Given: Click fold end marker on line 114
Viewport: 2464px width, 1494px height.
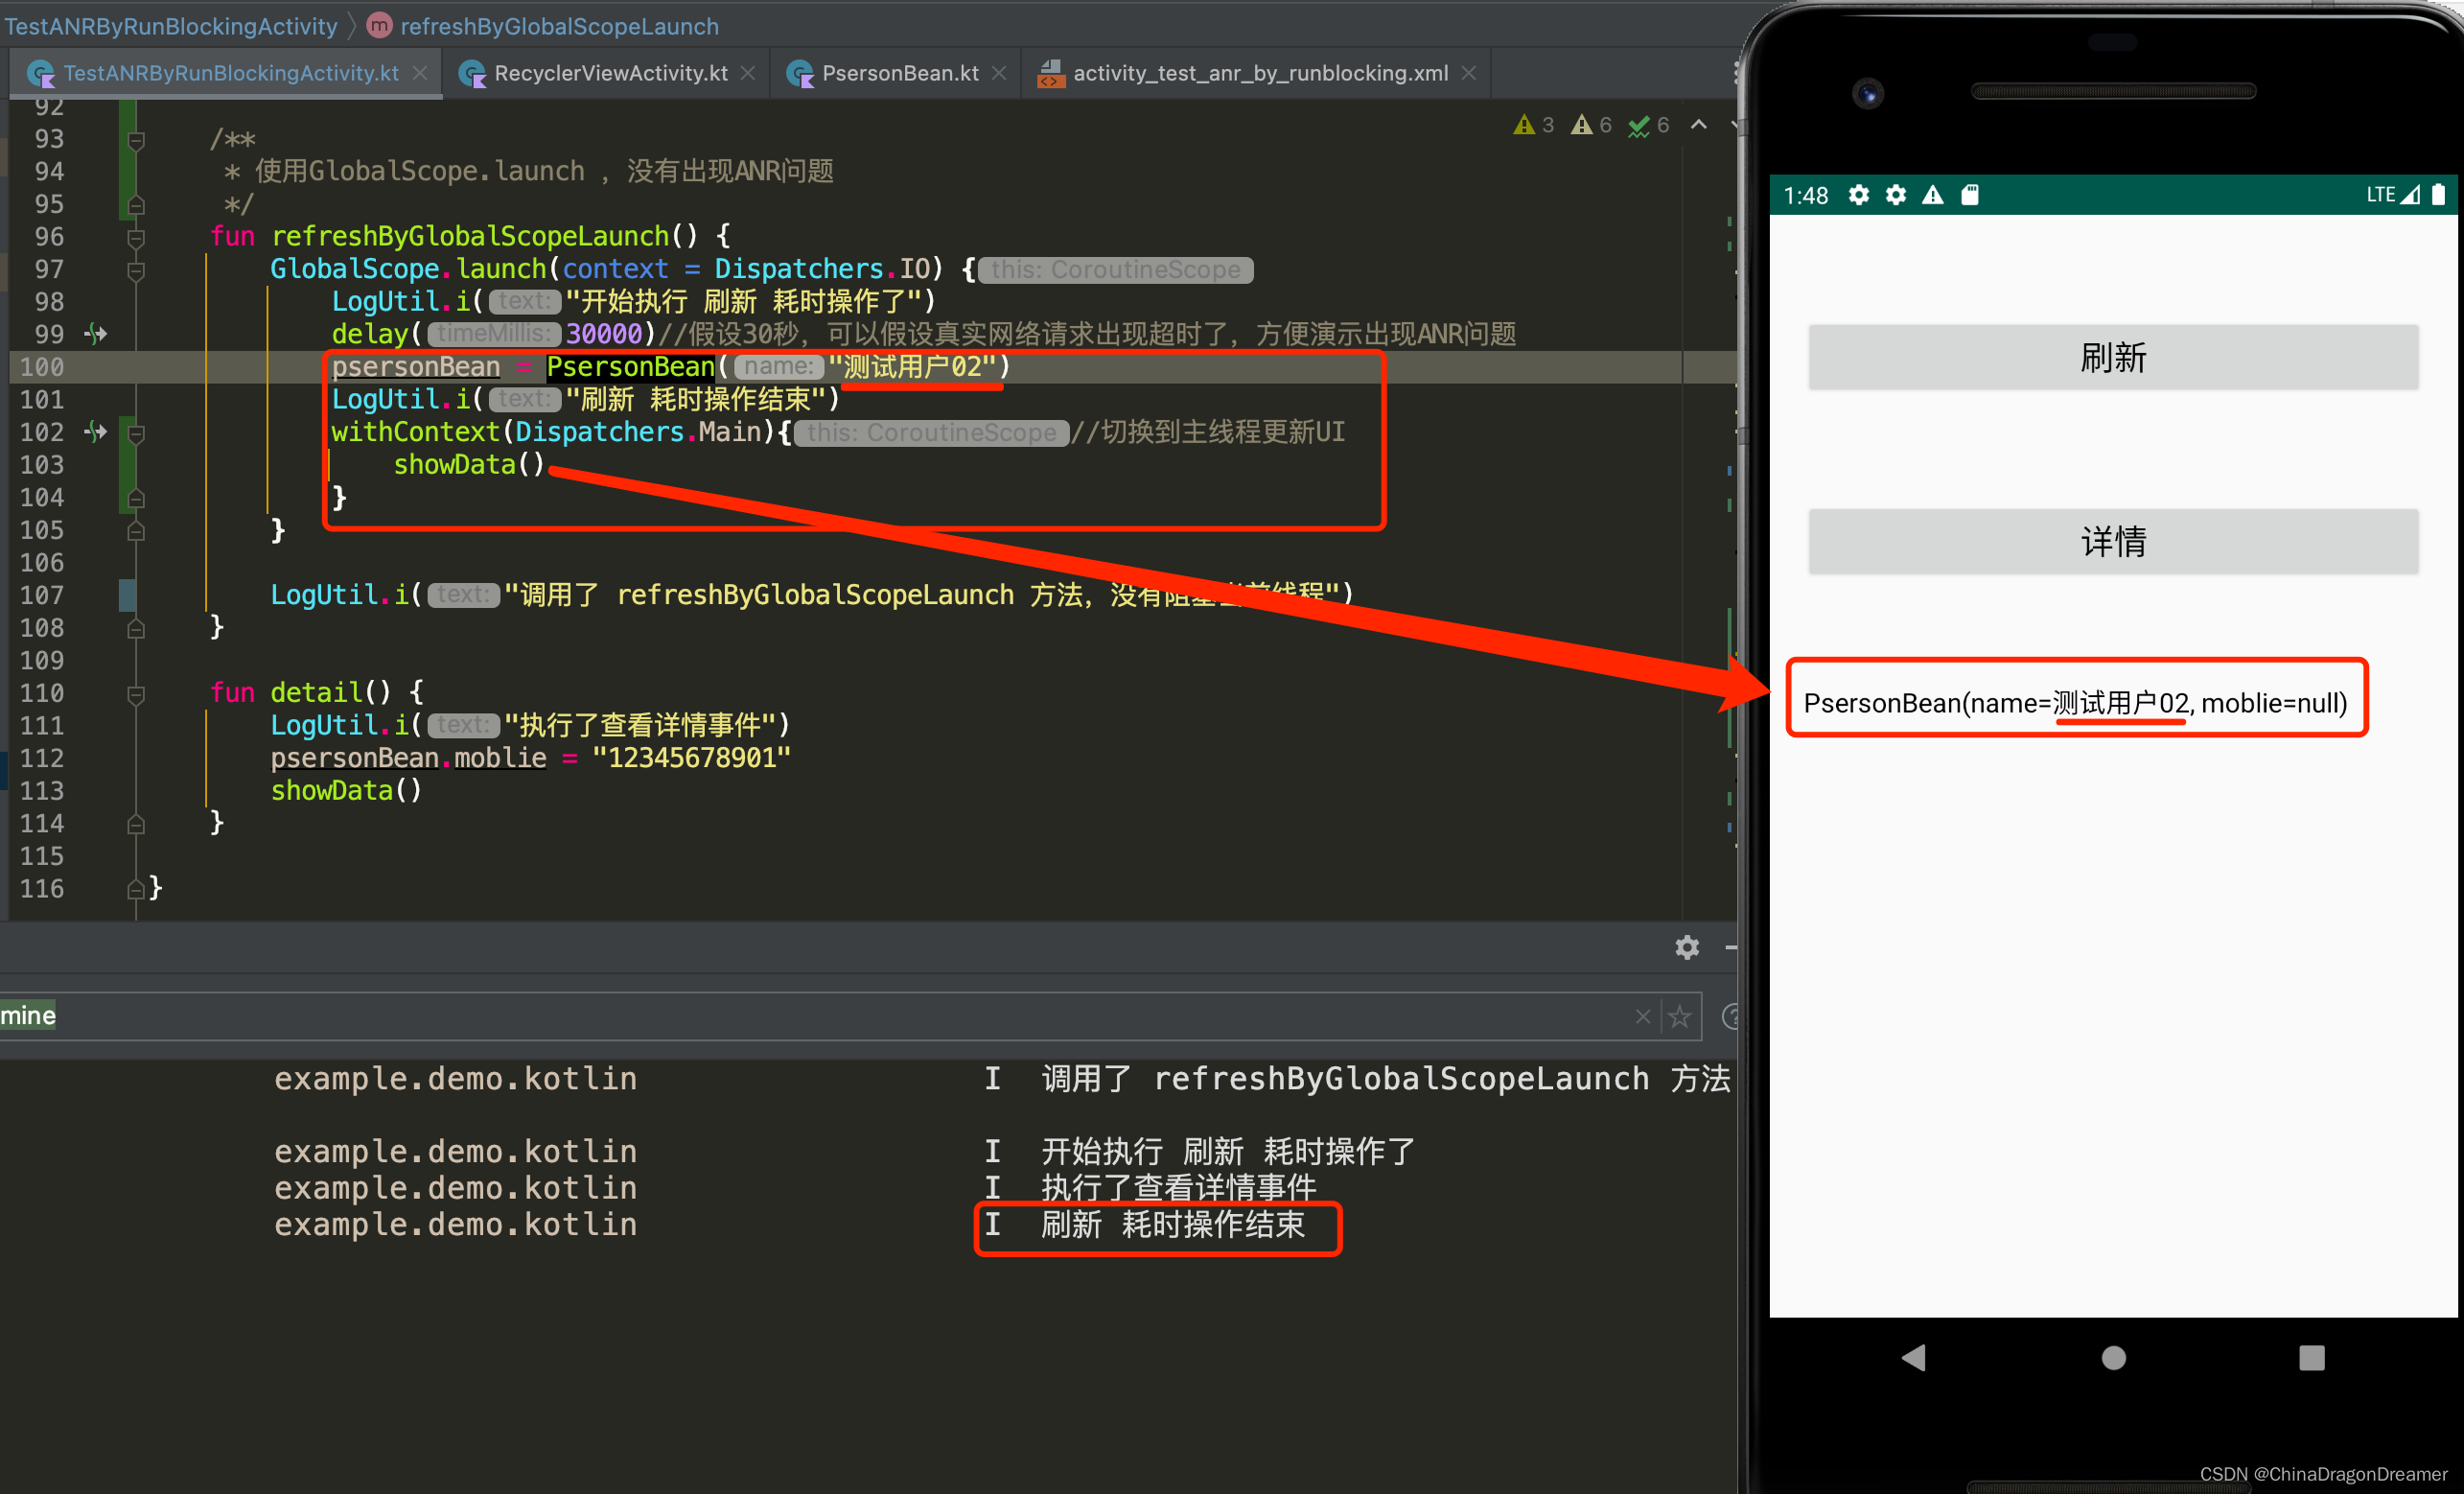Looking at the screenshot, I should pyautogui.click(x=137, y=824).
